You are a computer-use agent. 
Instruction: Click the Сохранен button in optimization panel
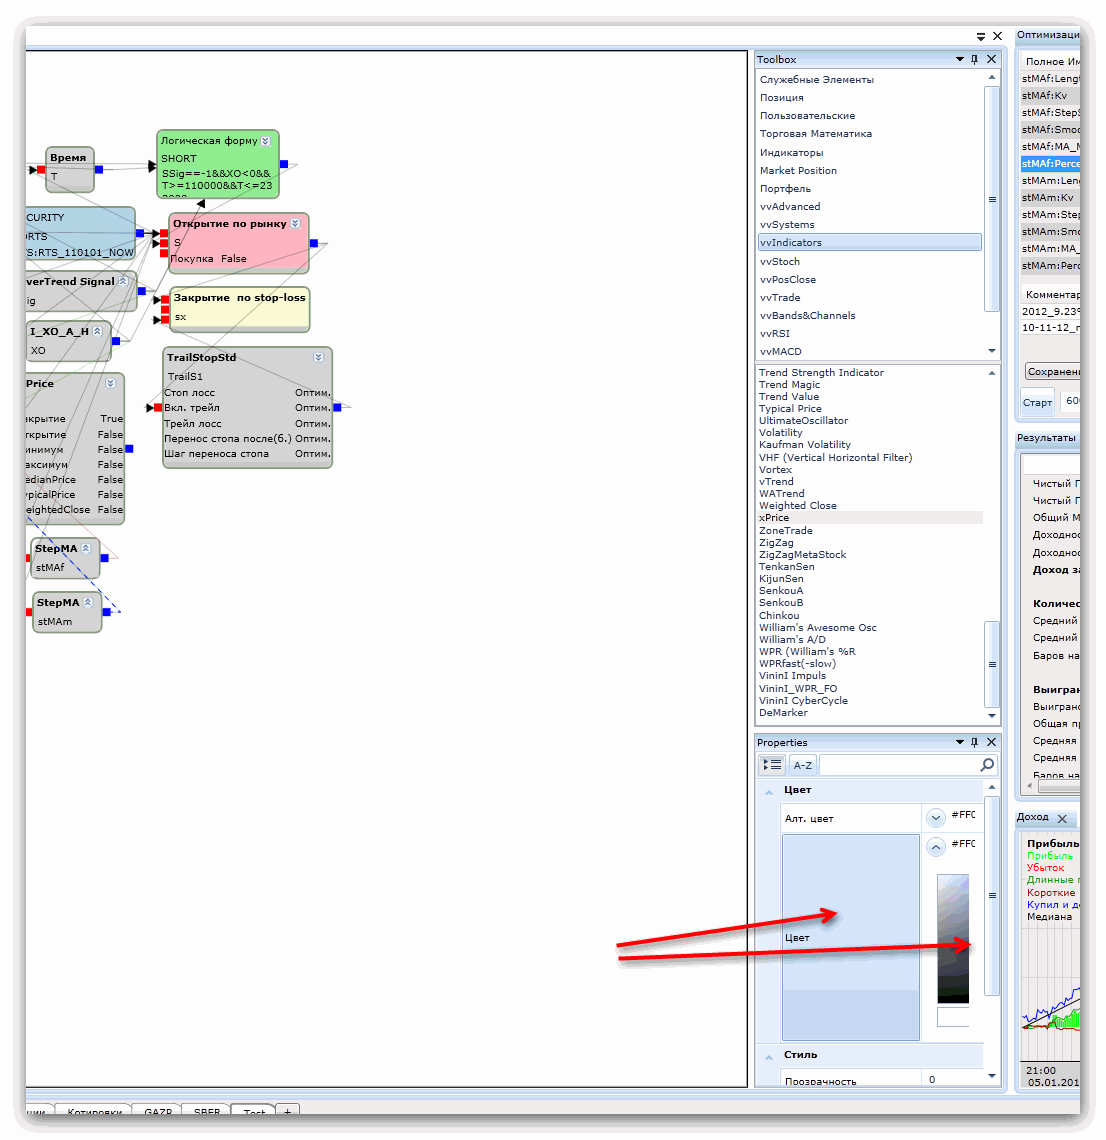click(x=1053, y=372)
